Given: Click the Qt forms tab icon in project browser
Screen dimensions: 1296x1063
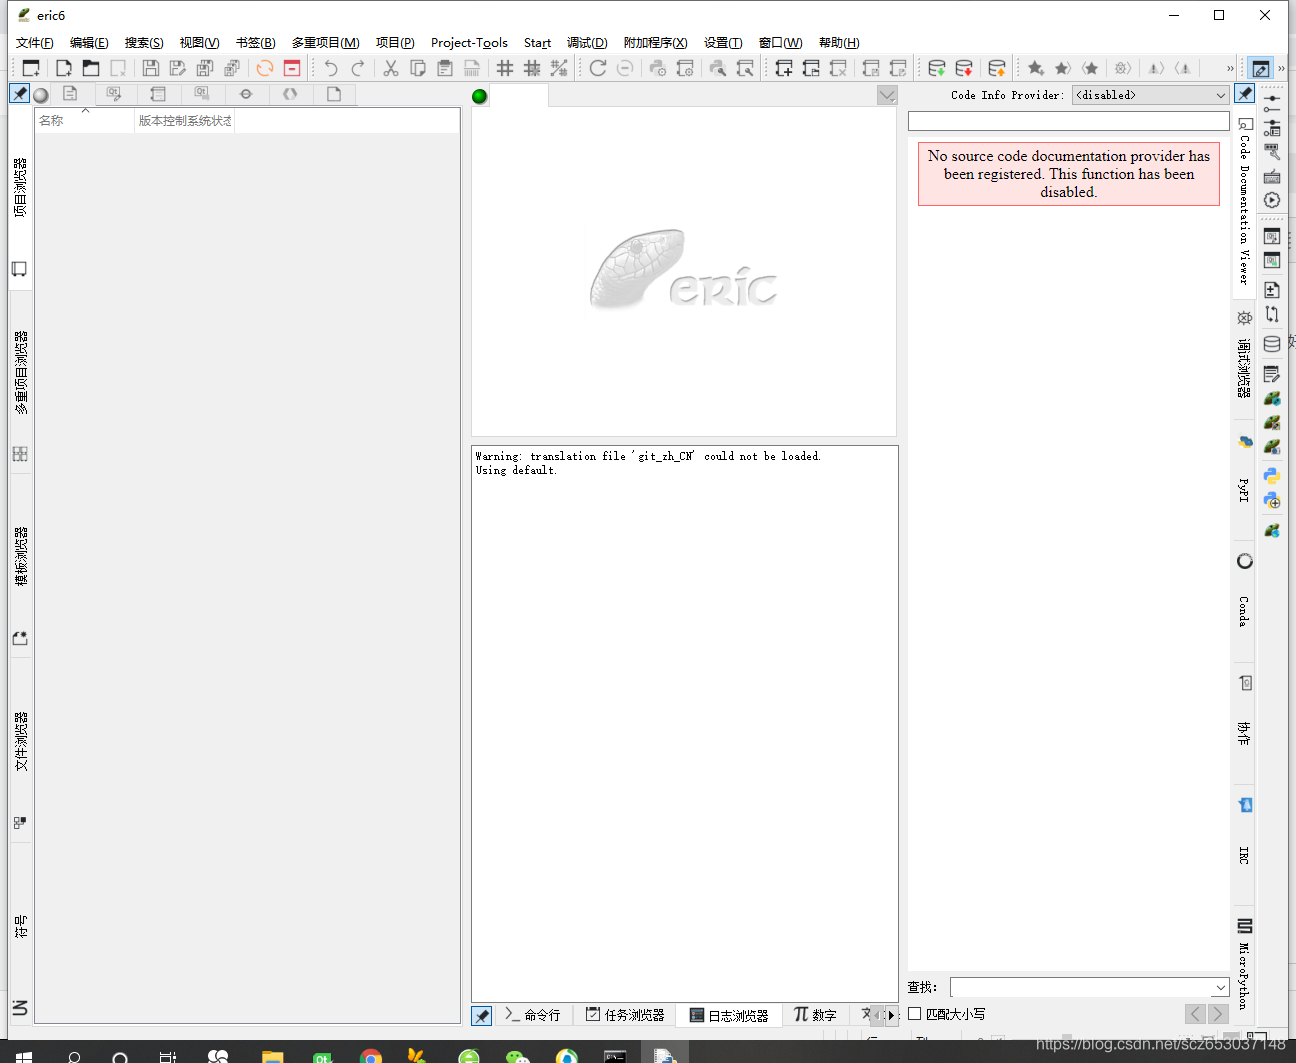Looking at the screenshot, I should click(x=114, y=94).
